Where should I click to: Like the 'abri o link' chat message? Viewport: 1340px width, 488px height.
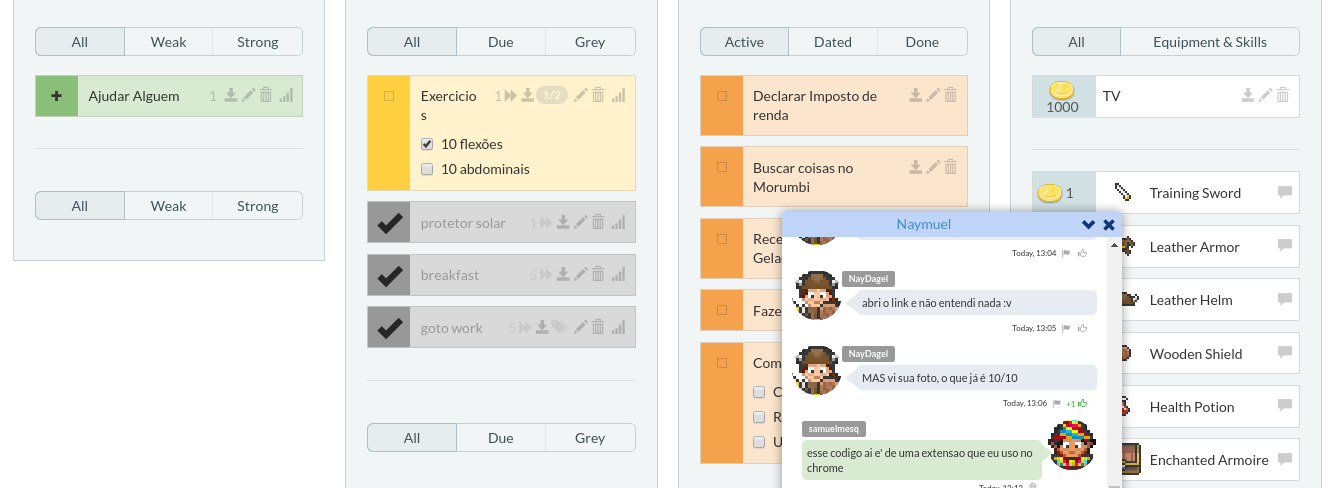coord(1083,328)
